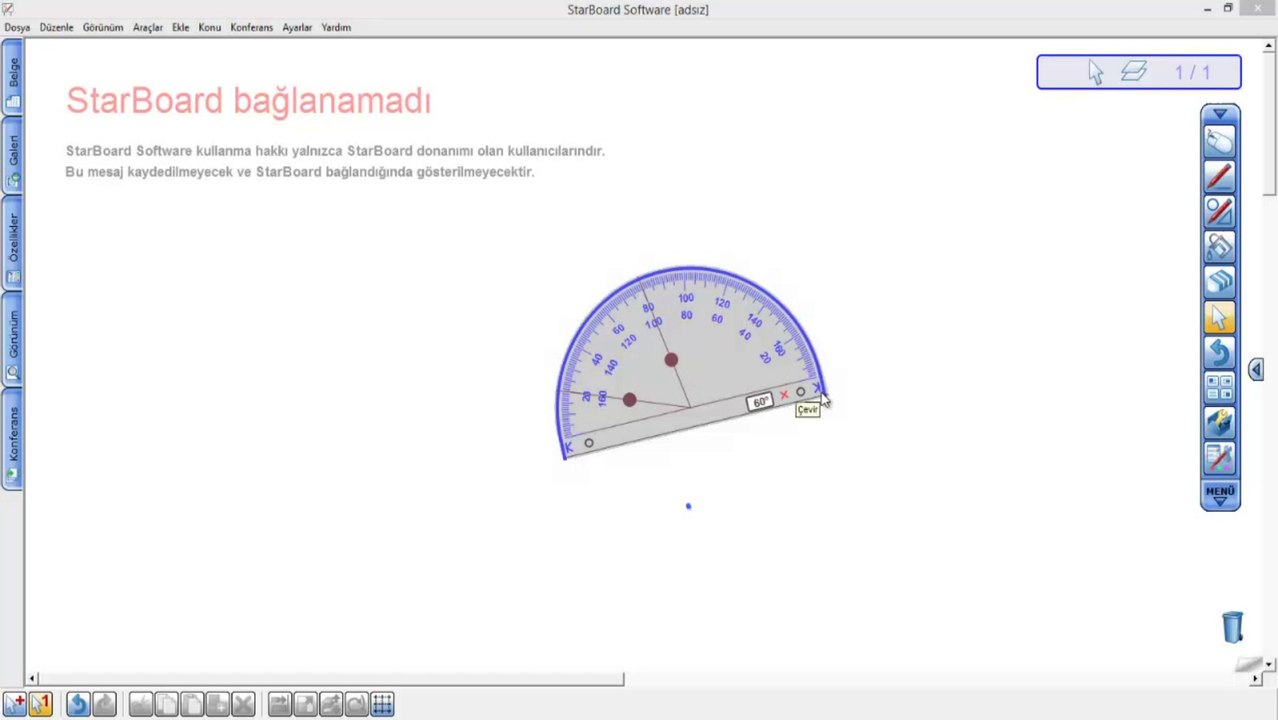Click the right rotate handle circle on protractor
Image resolution: width=1278 pixels, height=720 pixels.
800,392
